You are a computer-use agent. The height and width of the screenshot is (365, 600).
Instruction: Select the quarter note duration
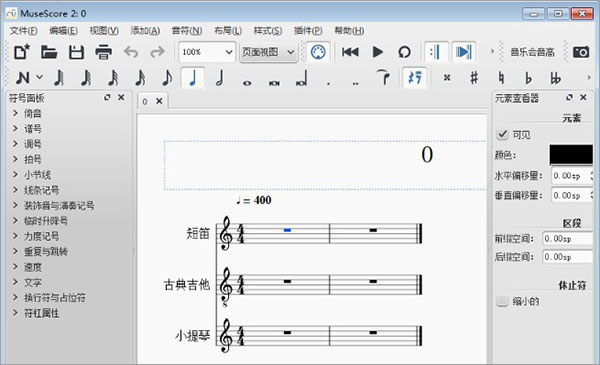coord(193,78)
